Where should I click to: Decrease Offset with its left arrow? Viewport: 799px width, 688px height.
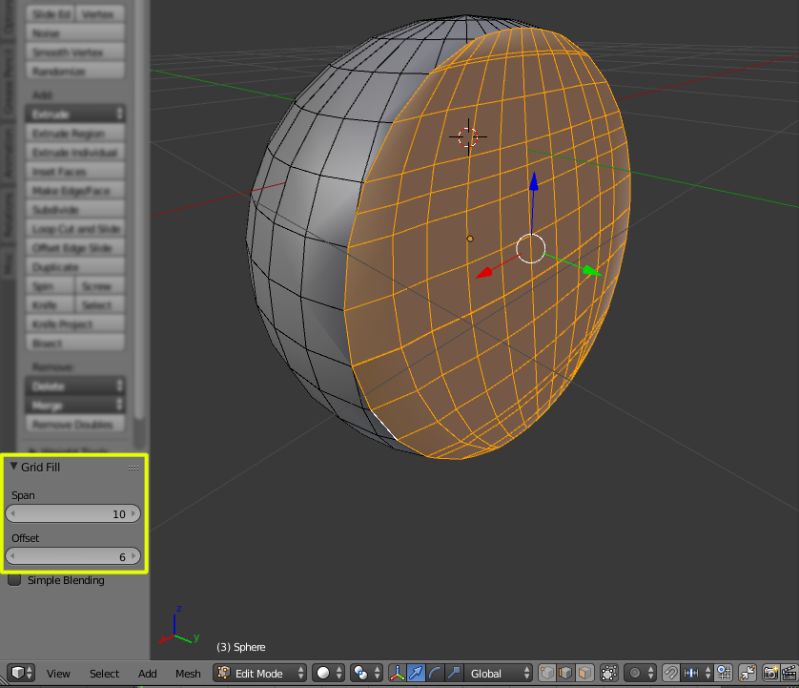tap(13, 557)
